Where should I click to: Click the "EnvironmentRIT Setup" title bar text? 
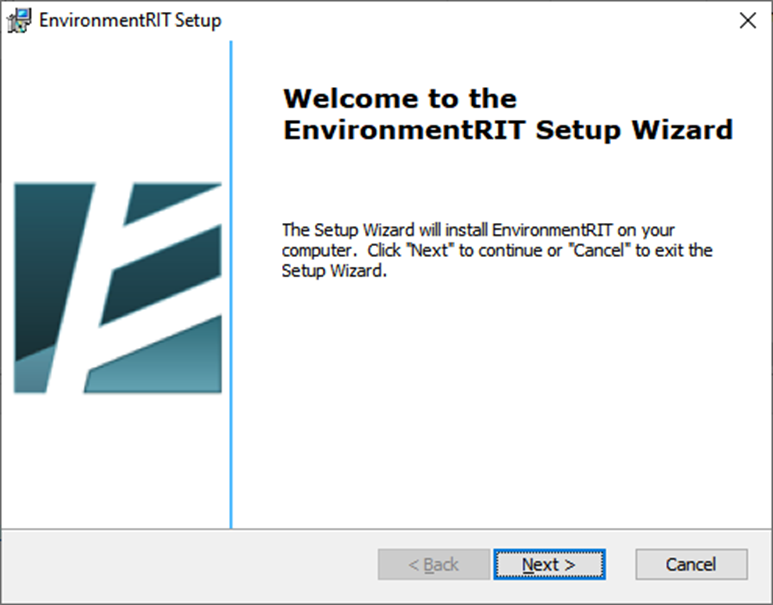(x=130, y=21)
